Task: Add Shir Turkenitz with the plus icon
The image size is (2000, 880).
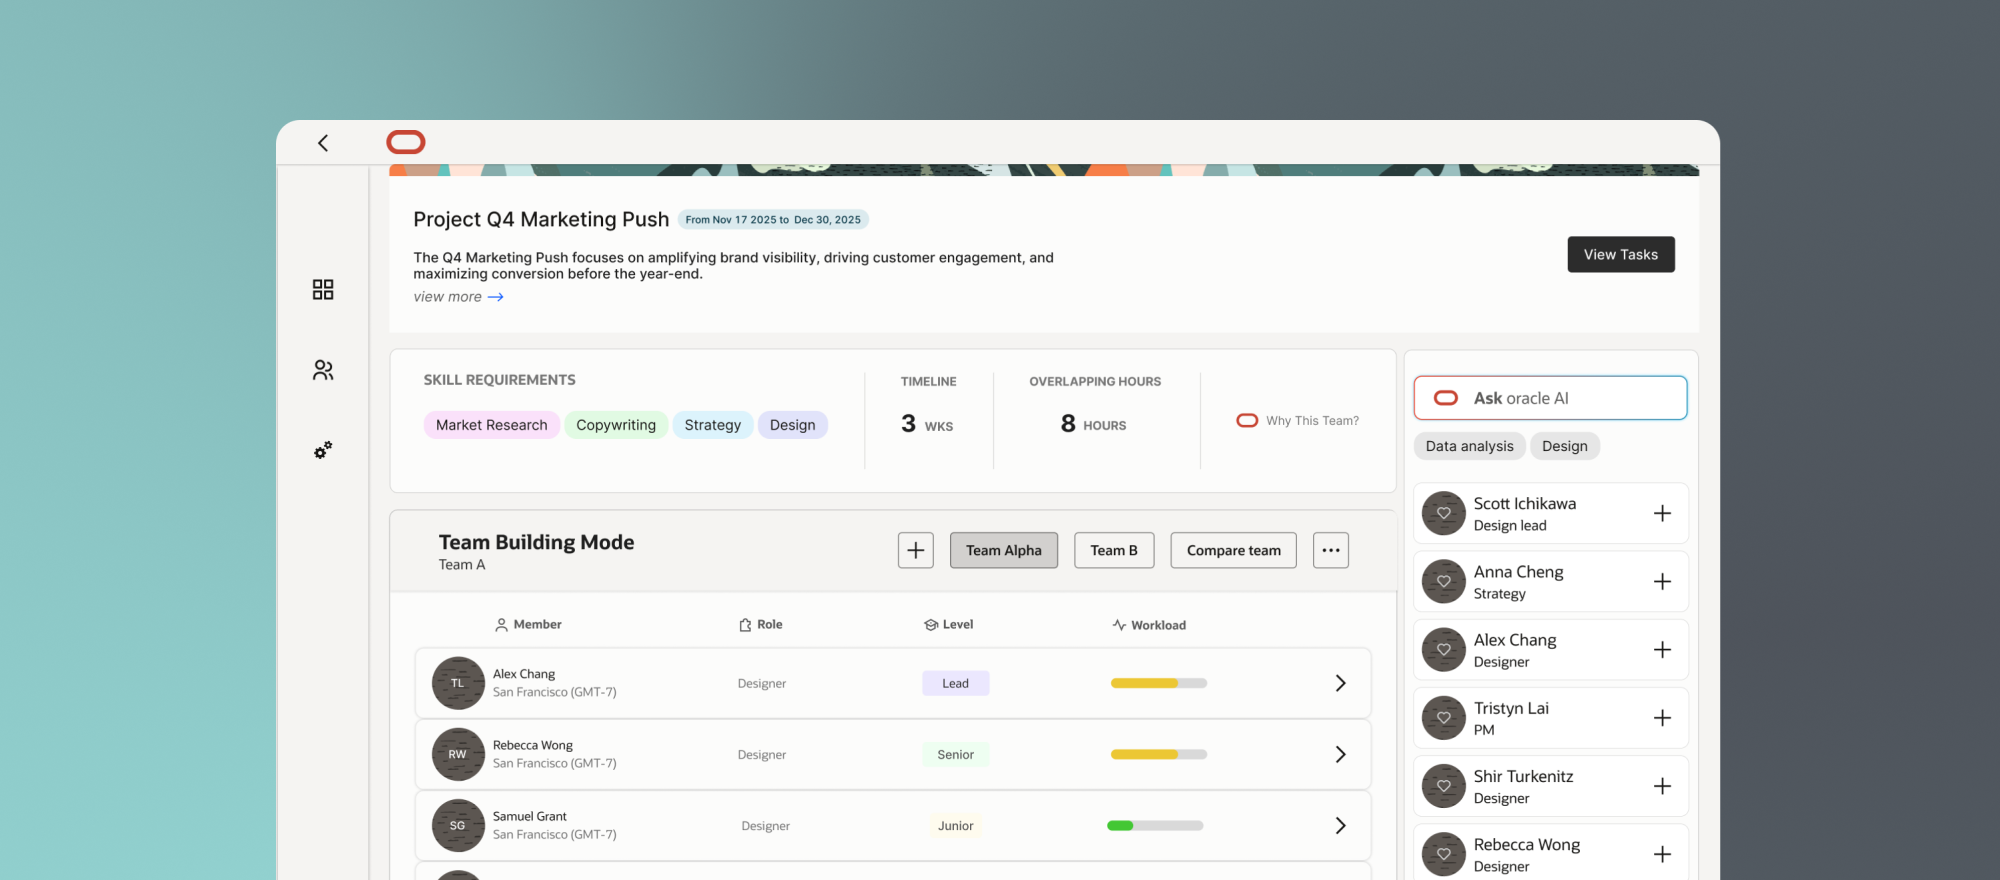Action: 1662,786
